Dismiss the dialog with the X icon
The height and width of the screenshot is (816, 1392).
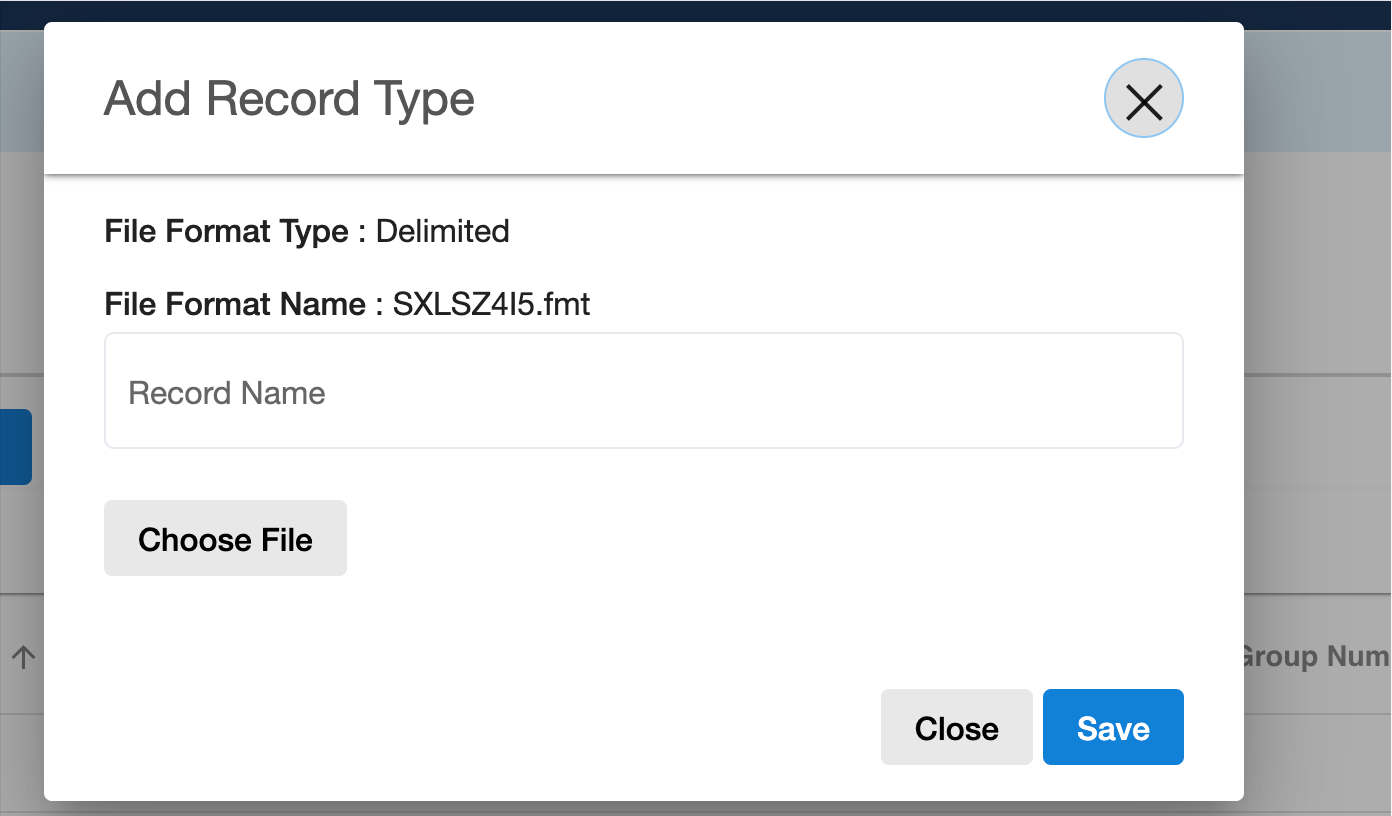pos(1143,99)
